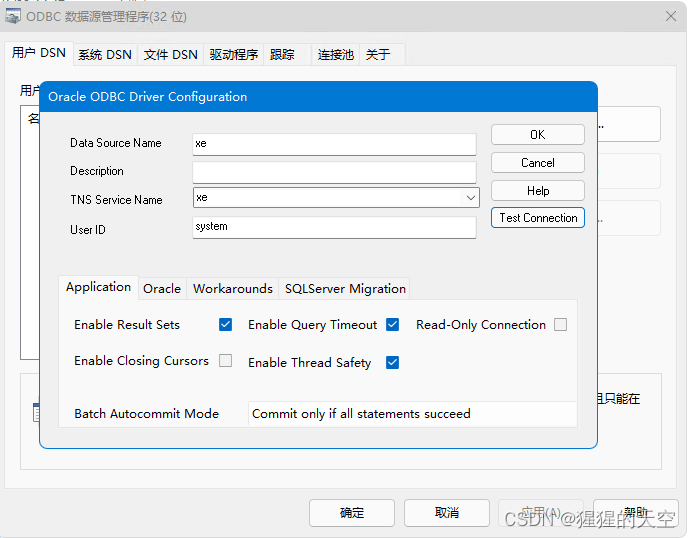
Task: Toggle Enable Query Timeout checkbox
Action: (x=393, y=325)
